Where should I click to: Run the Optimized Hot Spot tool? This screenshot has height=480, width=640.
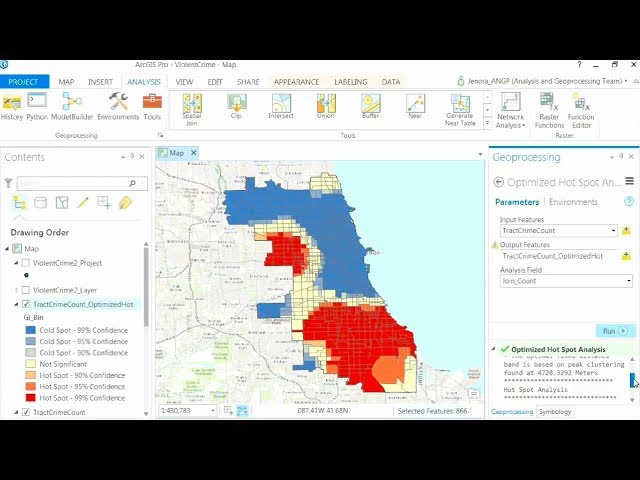616,331
